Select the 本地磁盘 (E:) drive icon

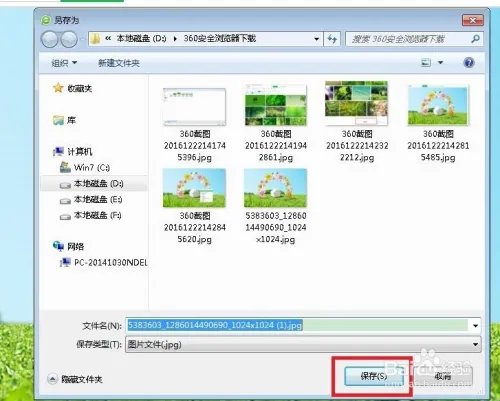[x=65, y=200]
